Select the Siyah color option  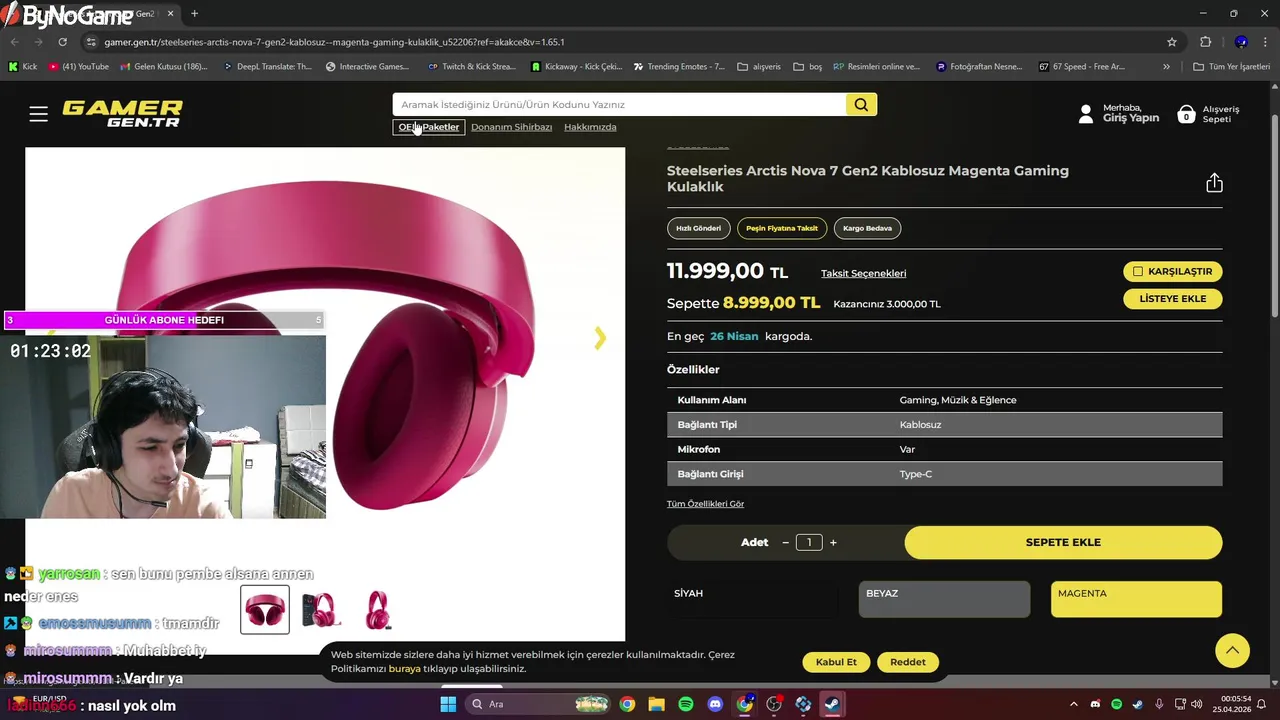[752, 599]
